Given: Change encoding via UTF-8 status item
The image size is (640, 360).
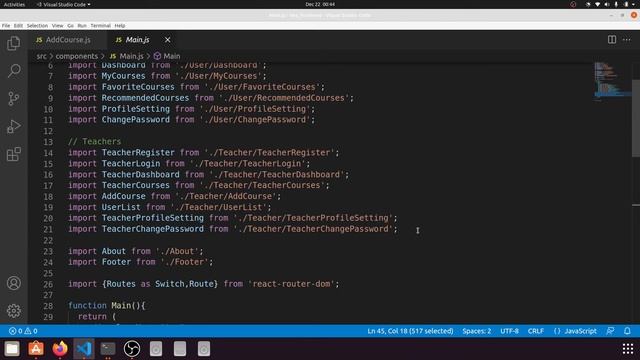Looking at the screenshot, I should (x=509, y=331).
